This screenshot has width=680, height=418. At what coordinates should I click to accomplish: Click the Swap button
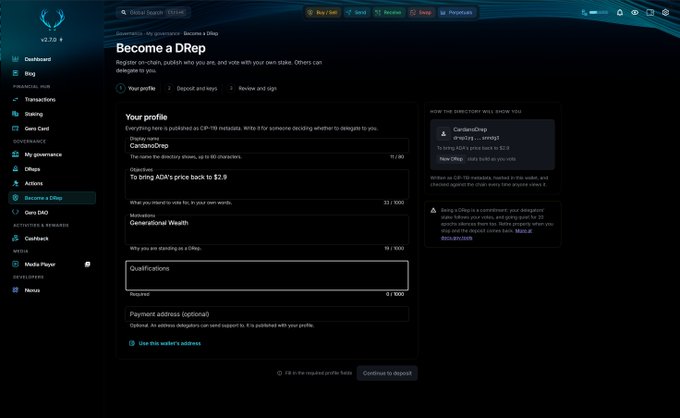[x=421, y=13]
